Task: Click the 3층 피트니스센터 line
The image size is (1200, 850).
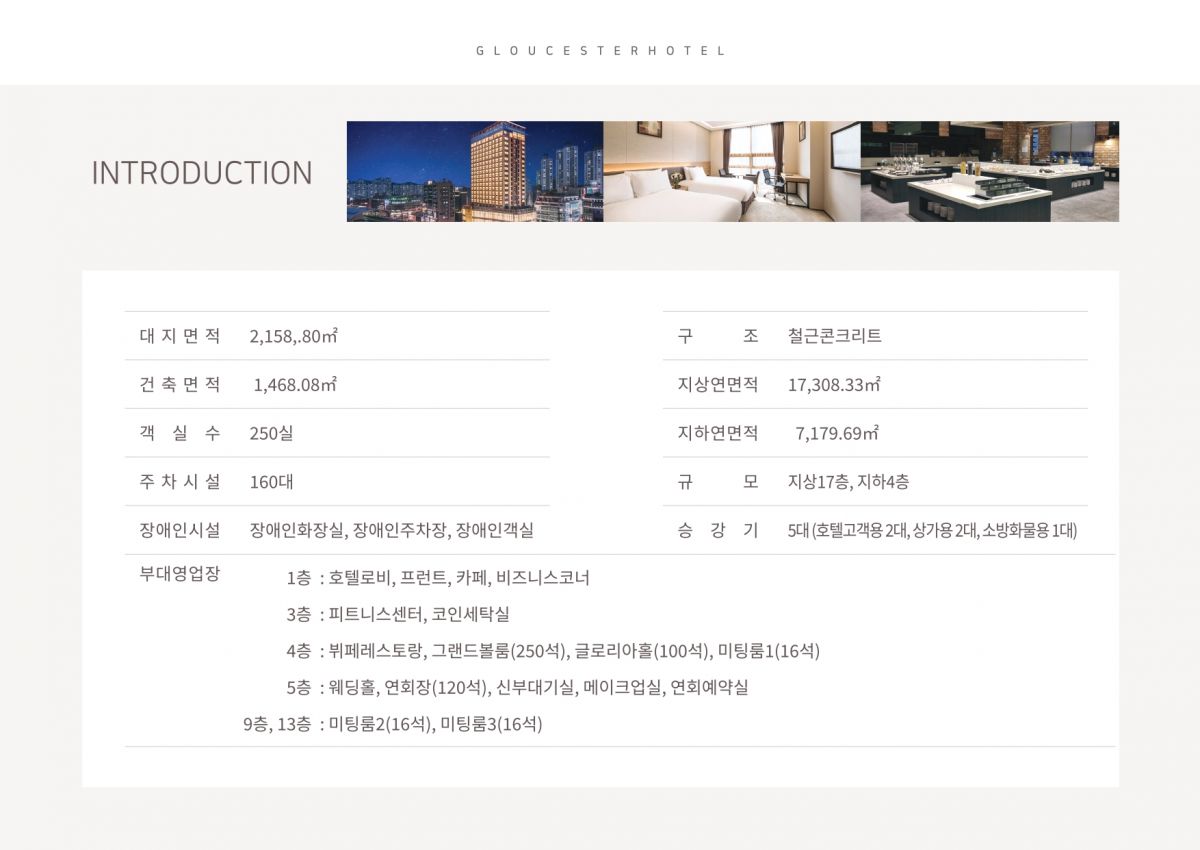Action: point(398,614)
